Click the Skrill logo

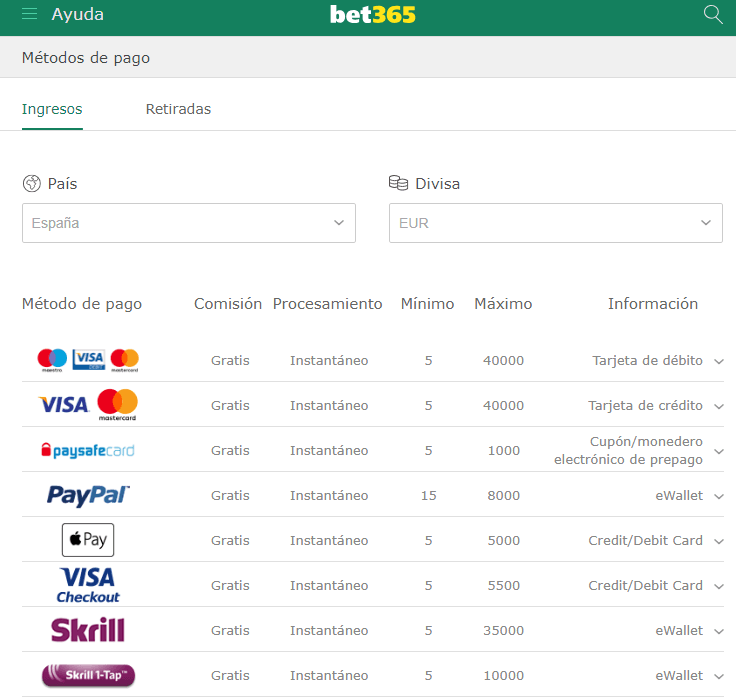(88, 630)
